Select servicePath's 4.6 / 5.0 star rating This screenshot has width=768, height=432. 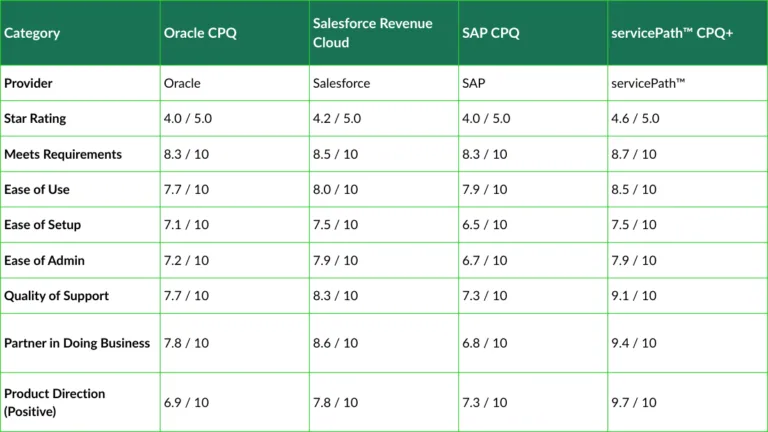tap(635, 118)
